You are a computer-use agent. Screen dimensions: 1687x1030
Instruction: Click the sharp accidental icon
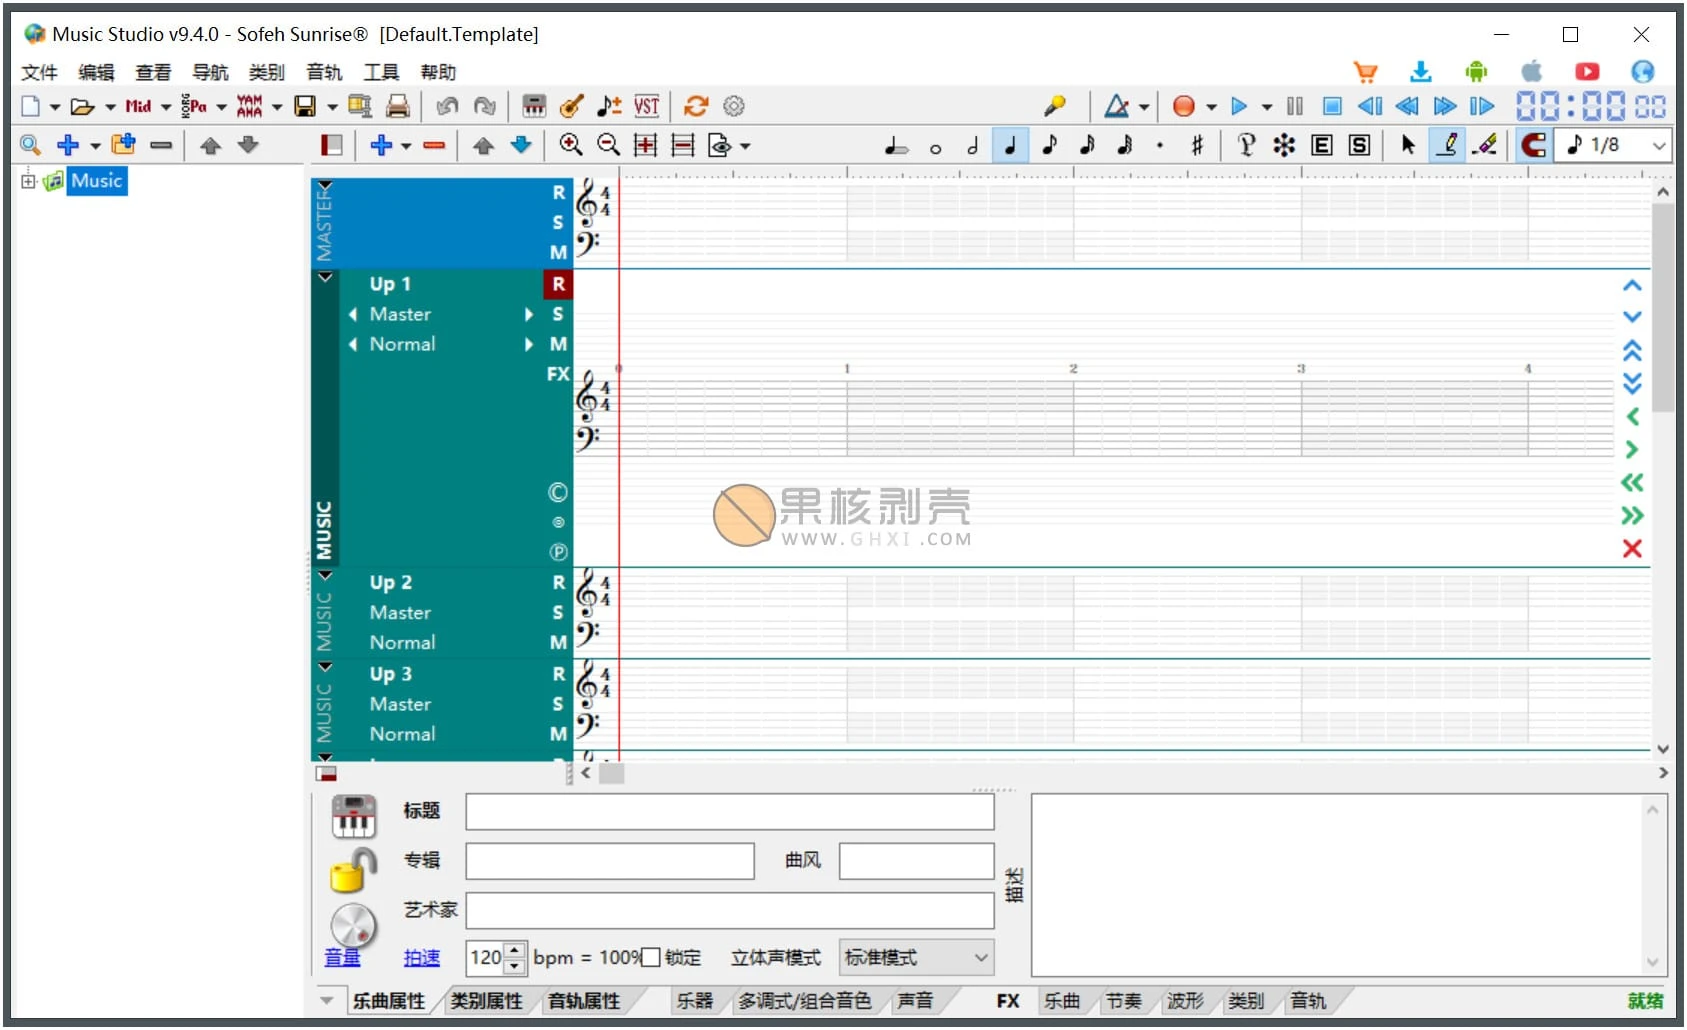[1197, 145]
